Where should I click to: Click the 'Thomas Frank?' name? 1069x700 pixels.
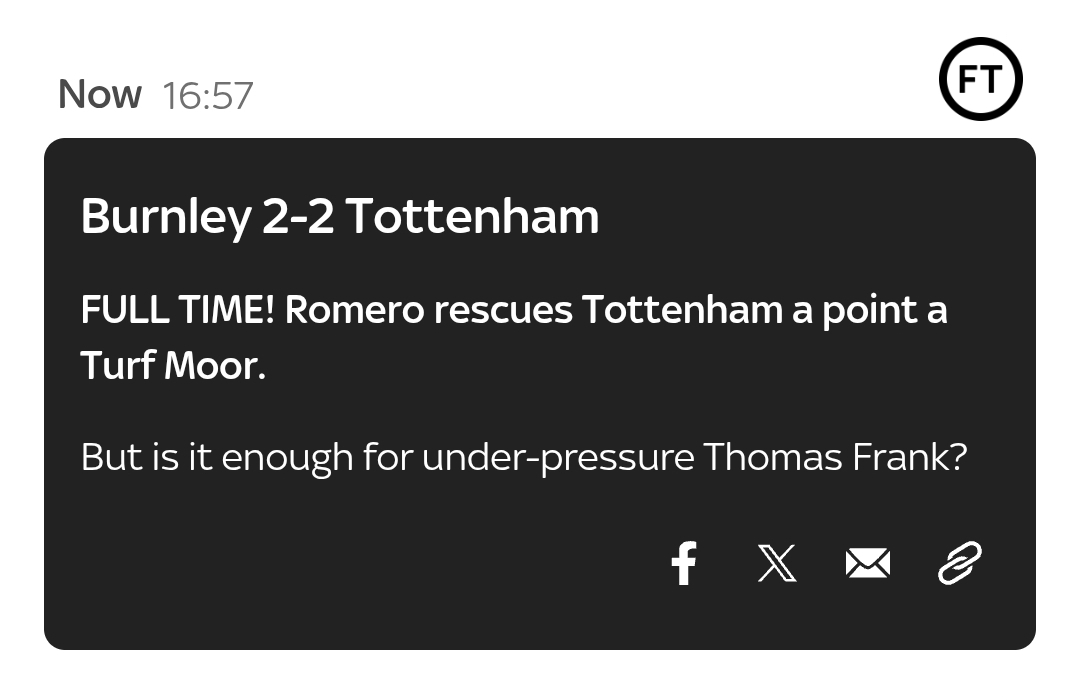click(835, 457)
